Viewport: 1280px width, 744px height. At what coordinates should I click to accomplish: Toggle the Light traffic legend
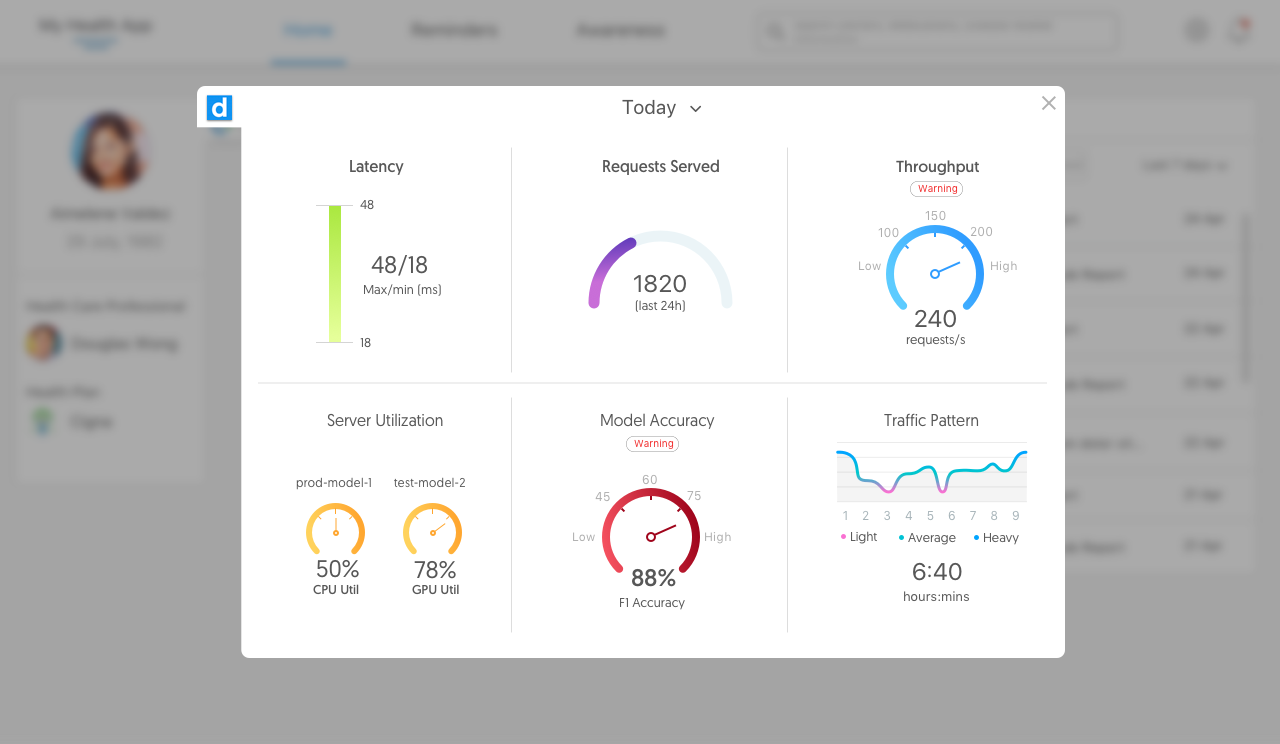click(x=857, y=536)
